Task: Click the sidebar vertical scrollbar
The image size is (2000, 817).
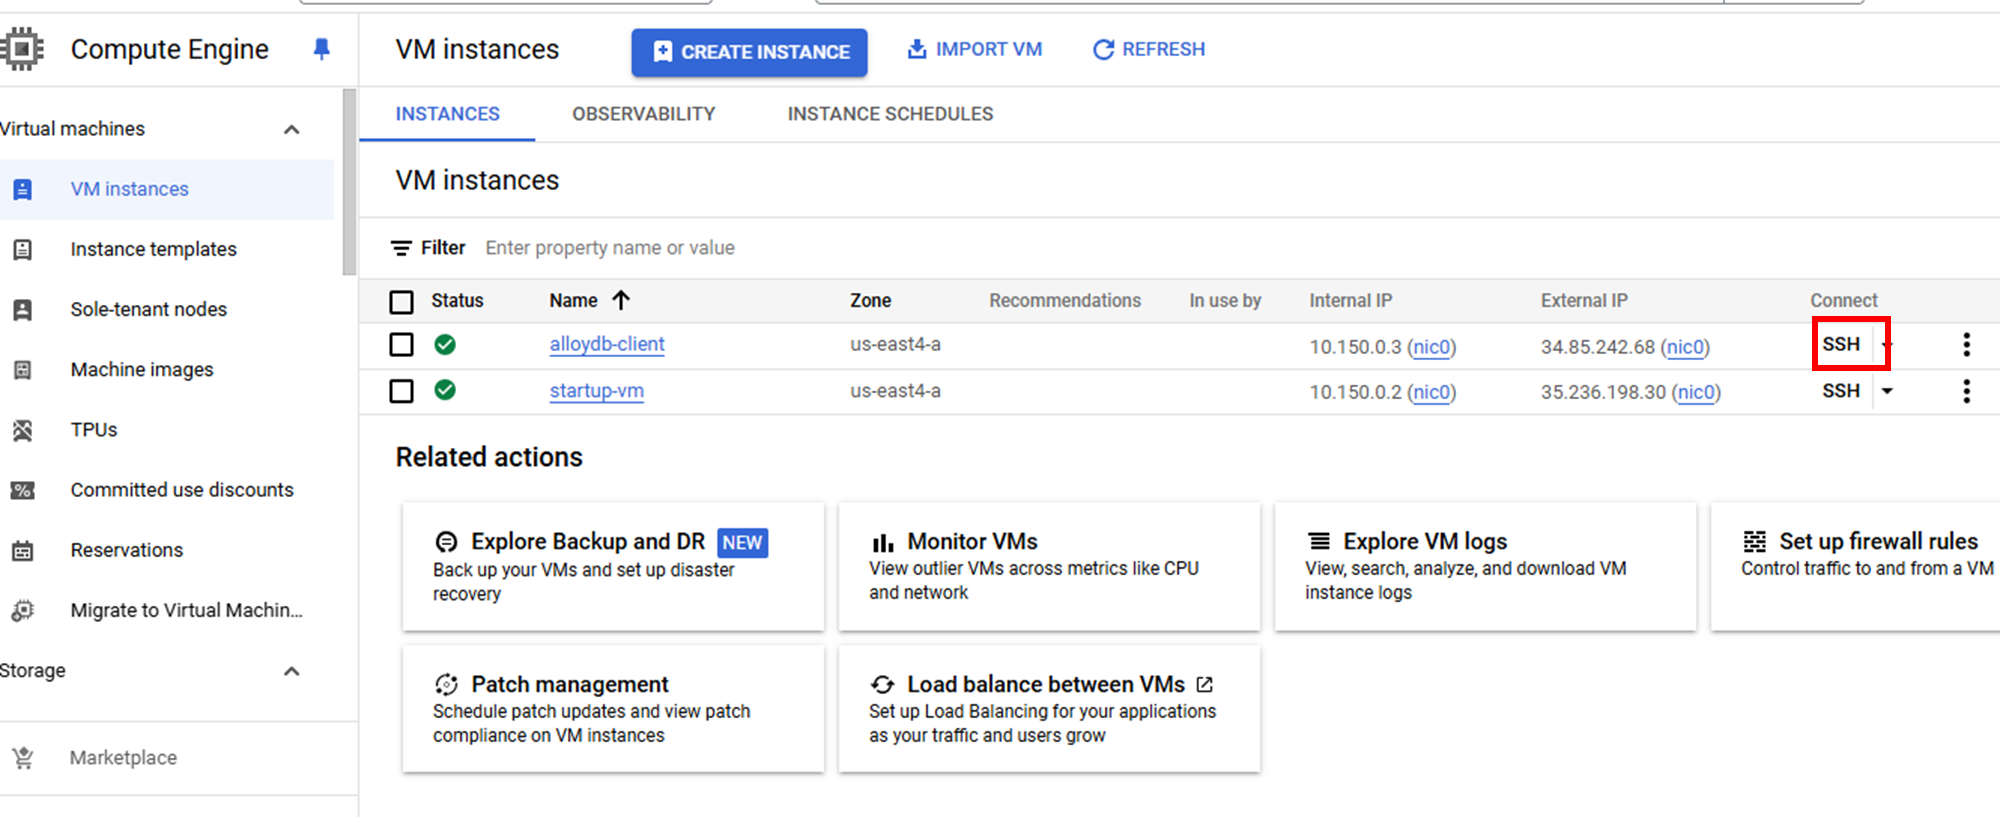Action: [x=349, y=182]
